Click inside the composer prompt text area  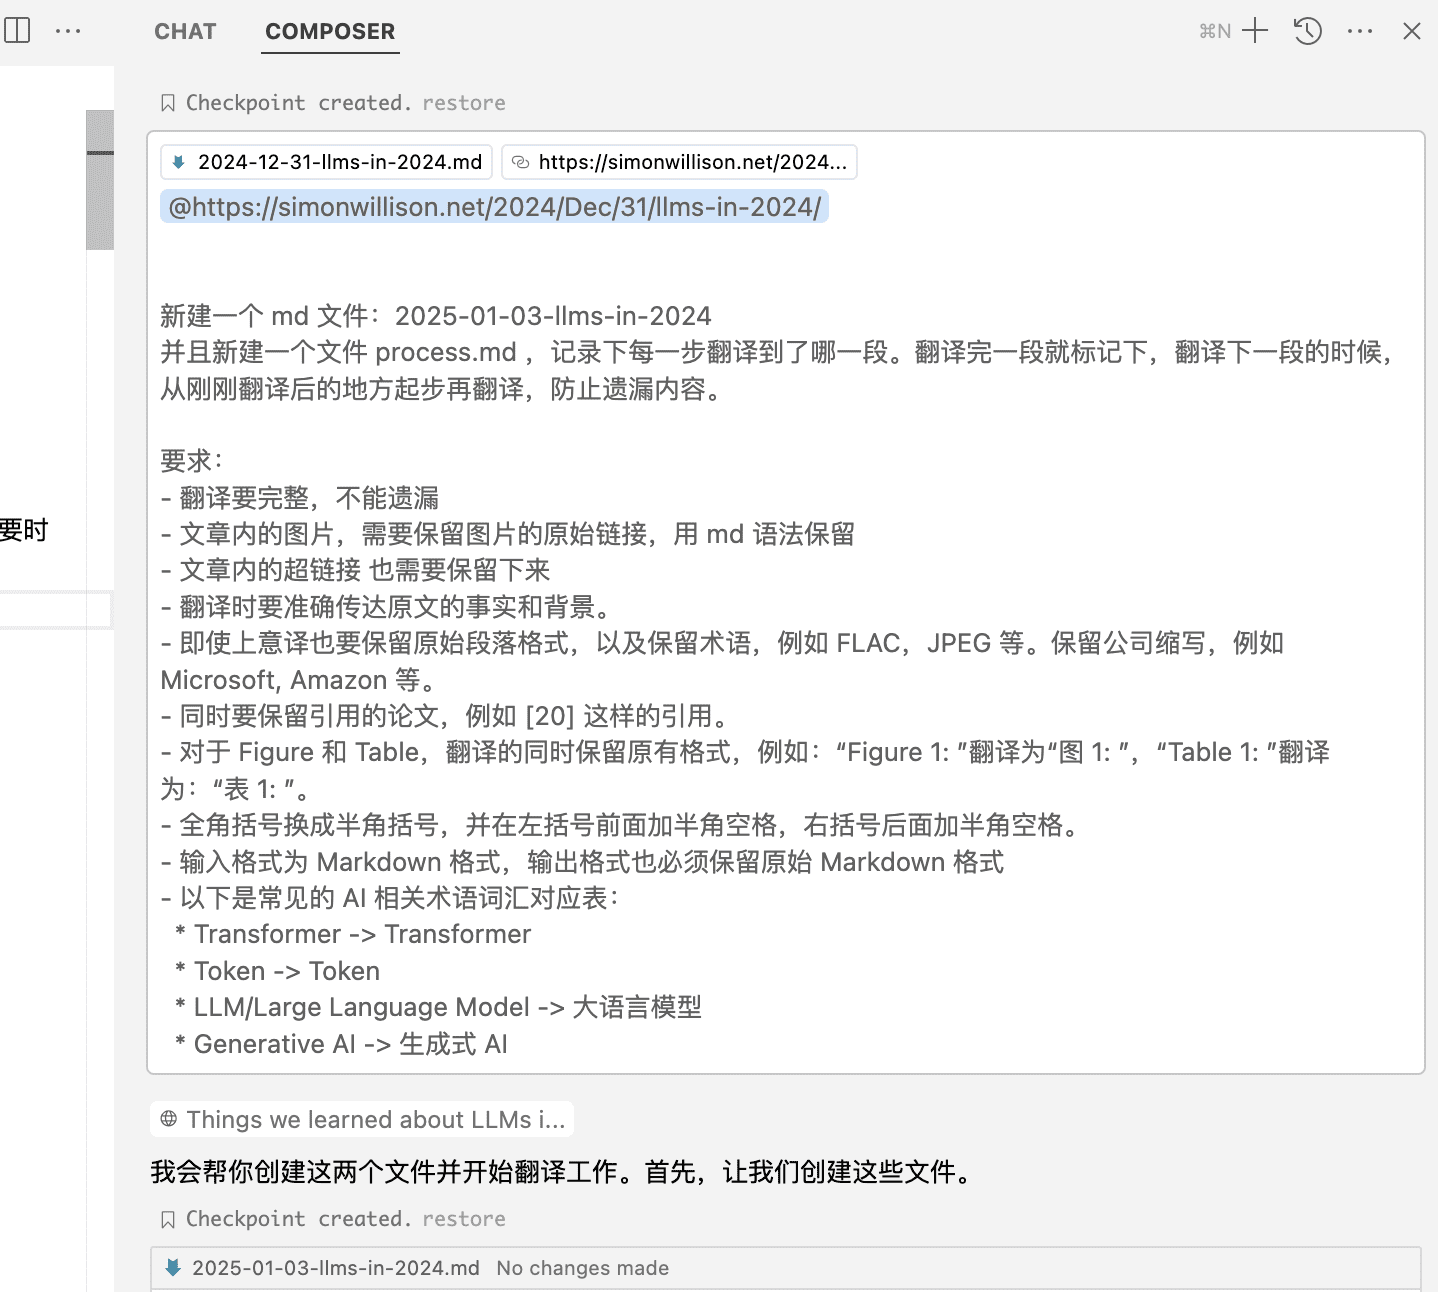pyautogui.click(x=785, y=603)
